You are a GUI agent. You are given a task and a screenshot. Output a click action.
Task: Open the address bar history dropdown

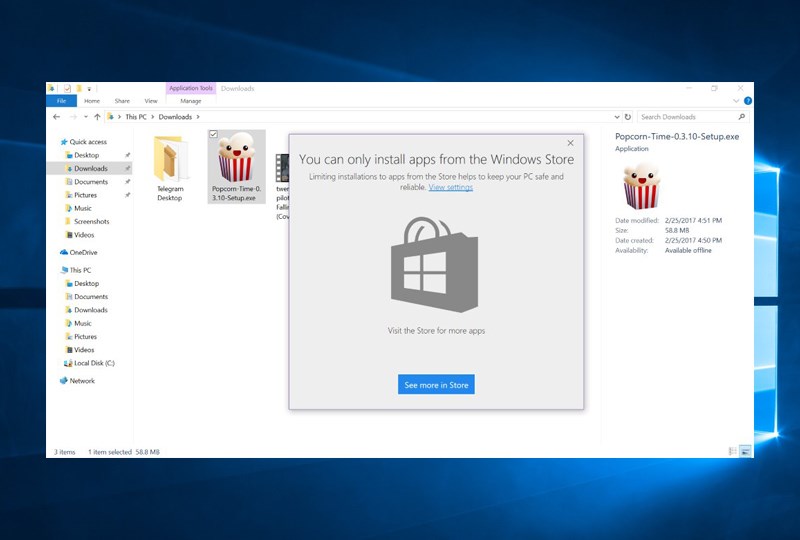point(615,117)
